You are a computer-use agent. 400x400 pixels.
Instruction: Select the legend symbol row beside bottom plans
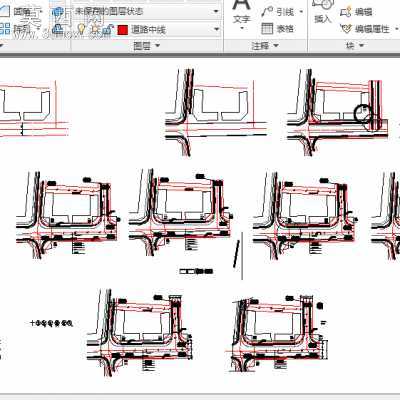tap(51, 323)
